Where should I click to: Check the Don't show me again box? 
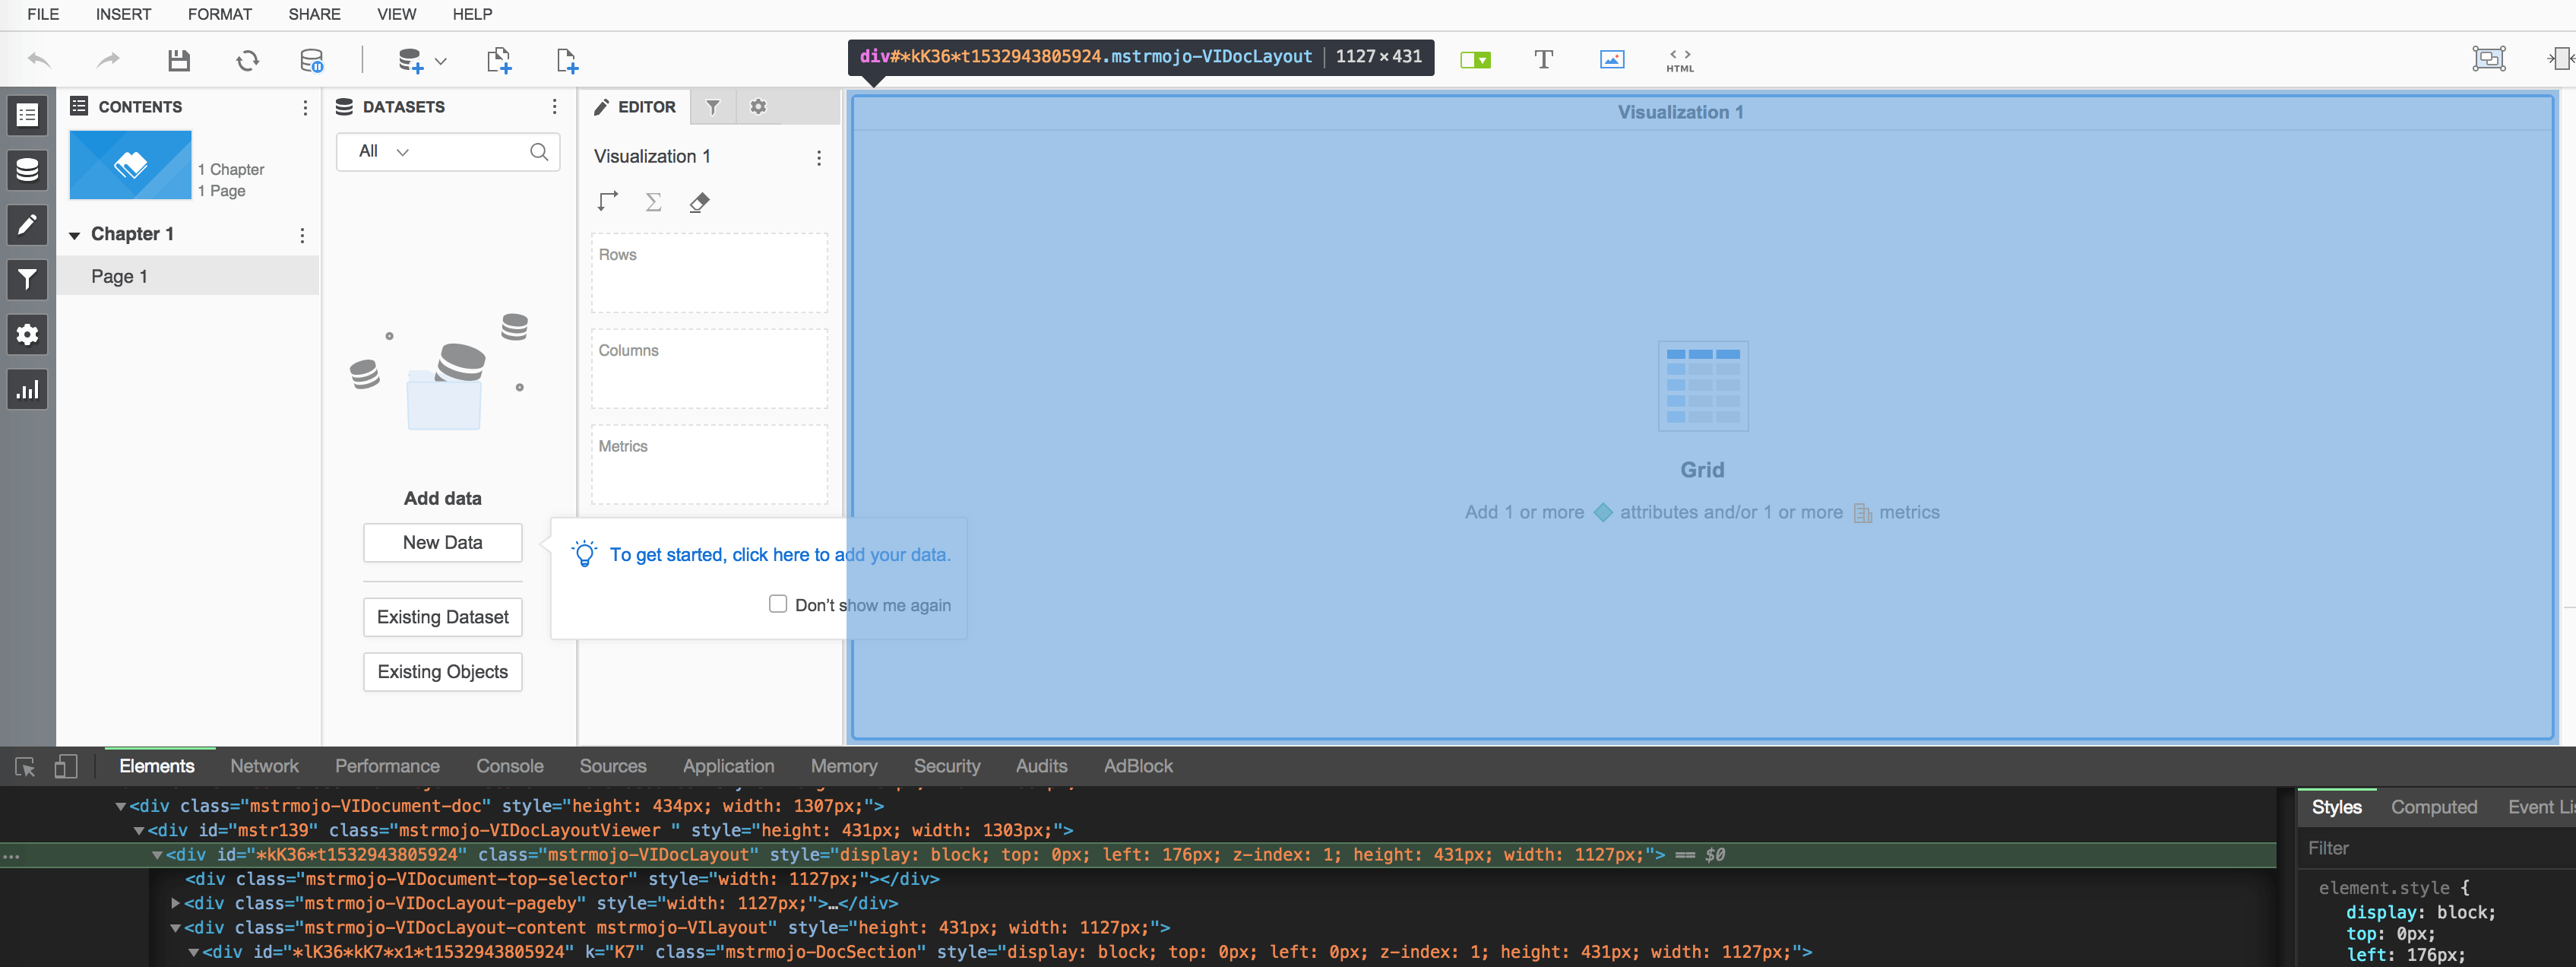(777, 604)
